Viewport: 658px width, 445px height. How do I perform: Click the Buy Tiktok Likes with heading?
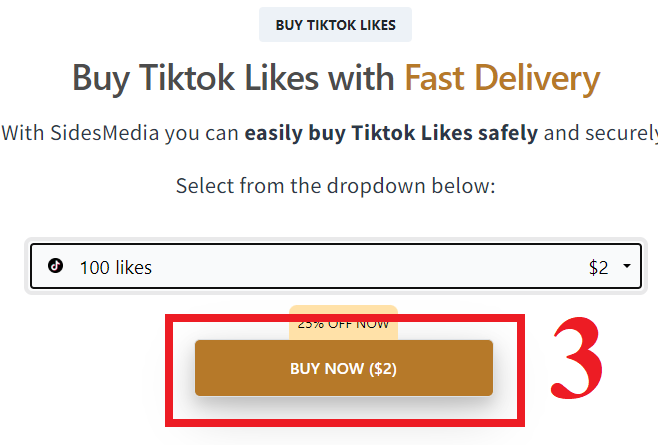[x=233, y=79]
